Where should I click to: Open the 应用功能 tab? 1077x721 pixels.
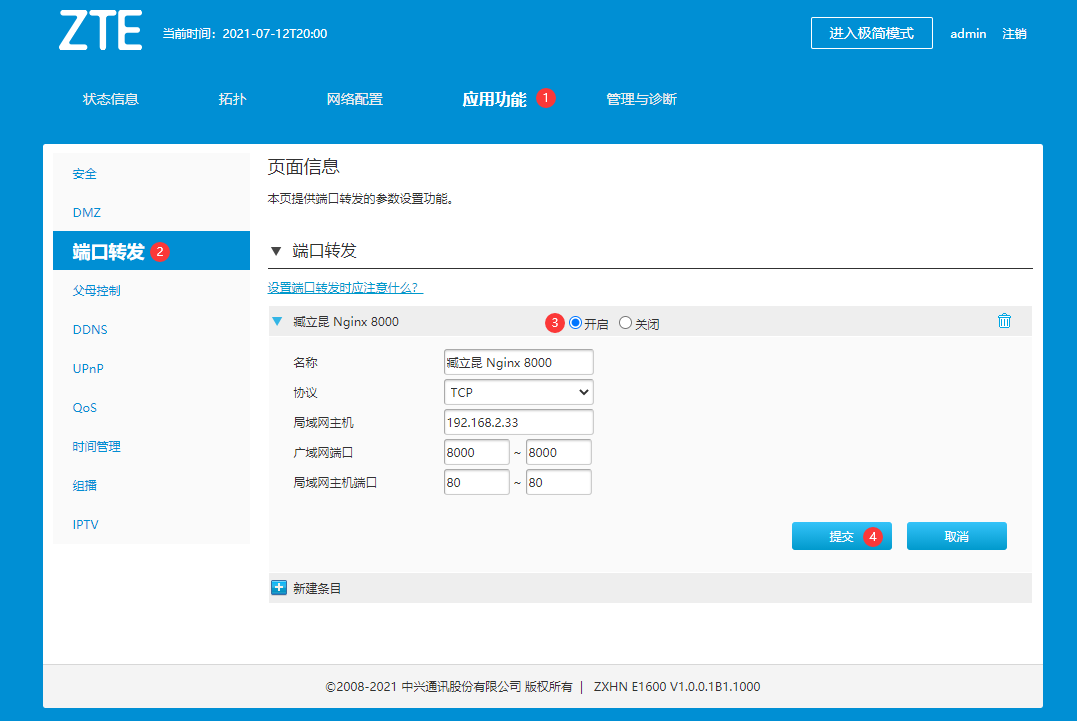click(494, 99)
